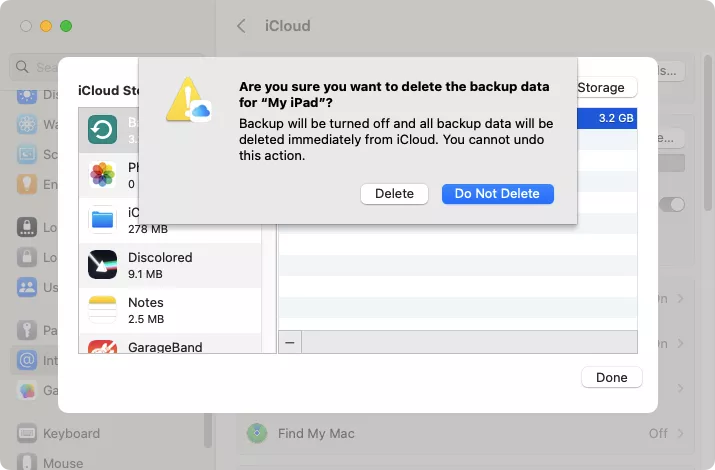Click the Backups icon in storage list
Screen dimensions: 715x470
coord(103,130)
